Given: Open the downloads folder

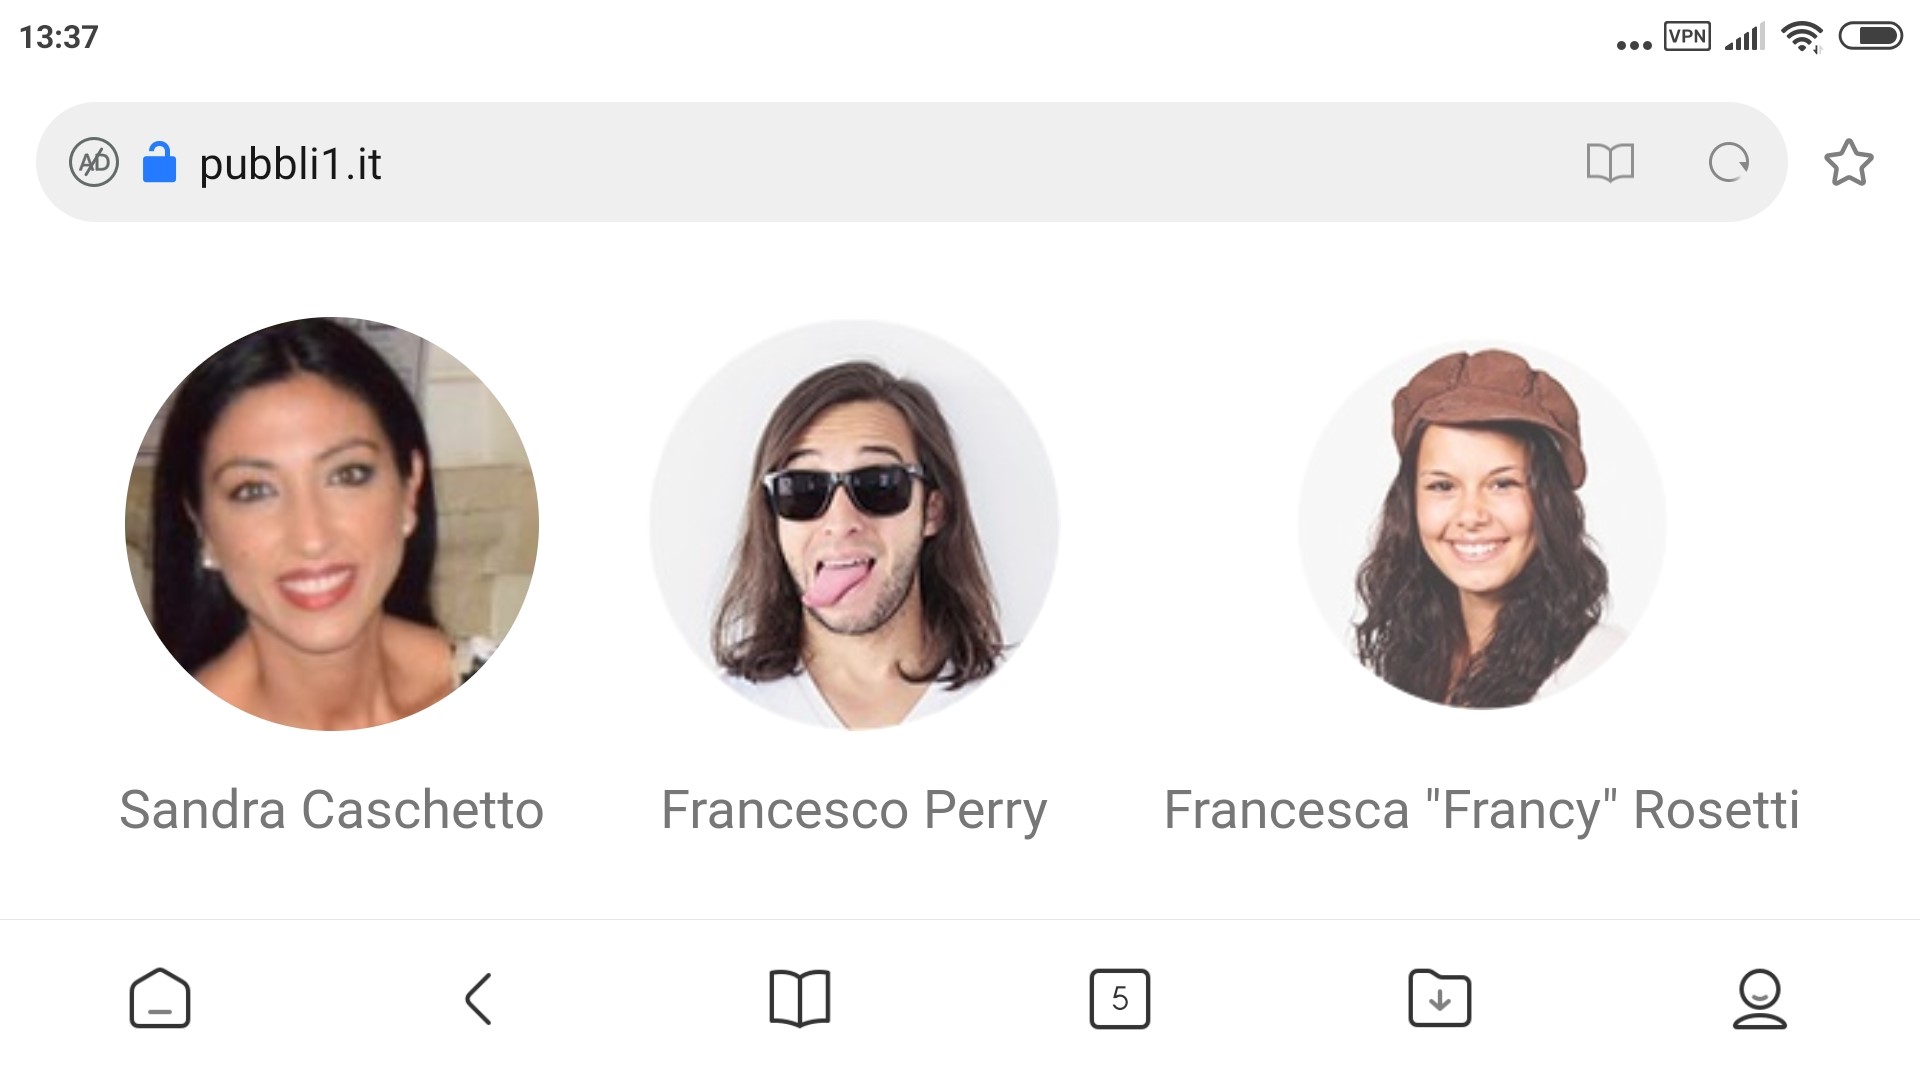Looking at the screenshot, I should (x=1440, y=998).
